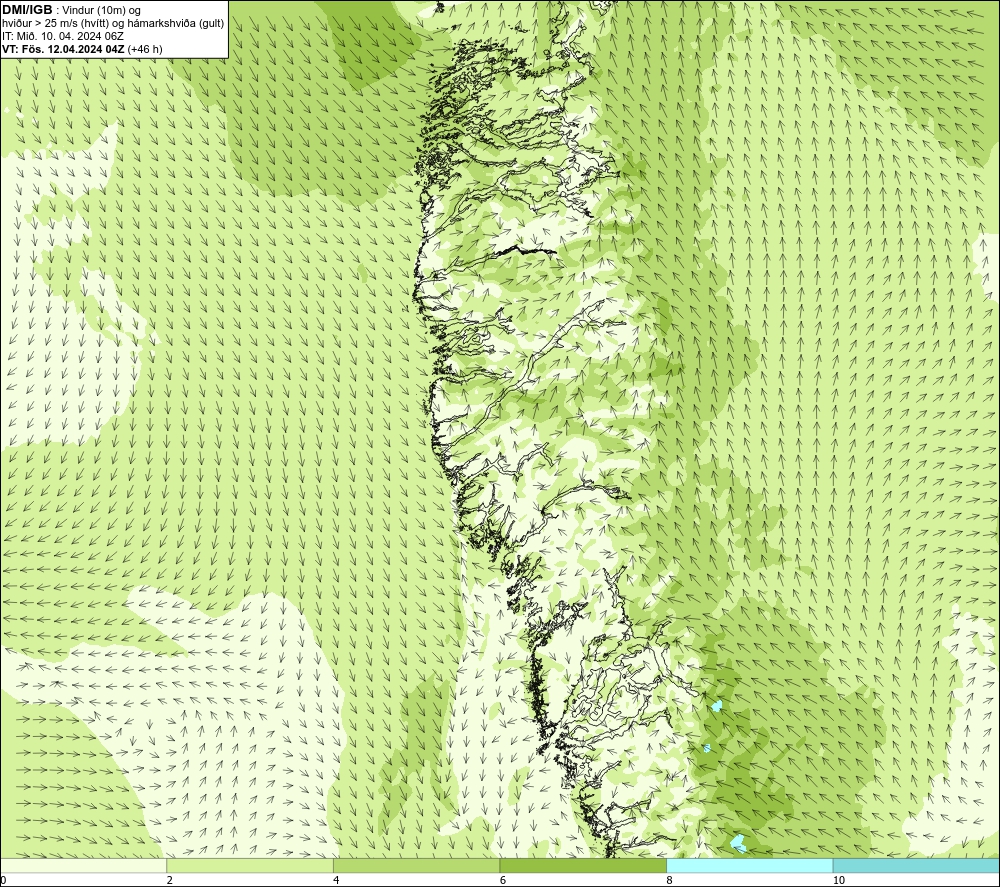Click the 4–6 m/s medium green legend swatch
1000x887 pixels.
416,865
